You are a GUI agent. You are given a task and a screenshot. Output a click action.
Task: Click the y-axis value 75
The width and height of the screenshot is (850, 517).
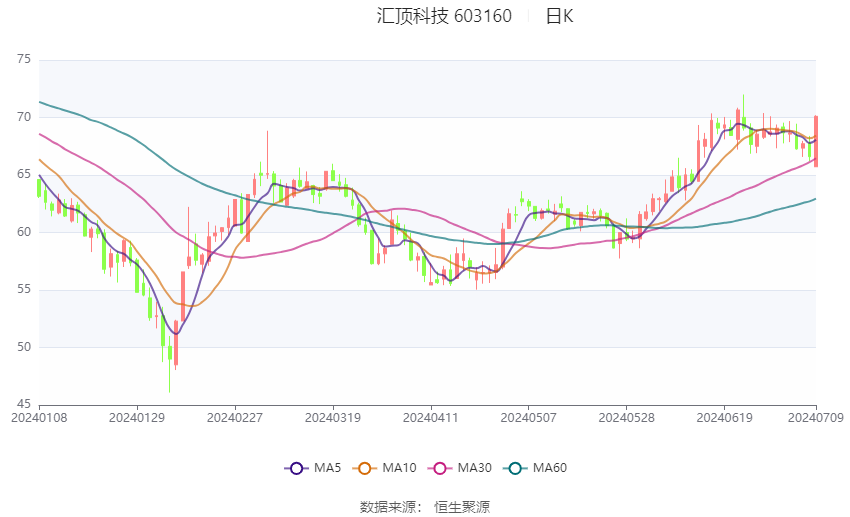[24, 59]
